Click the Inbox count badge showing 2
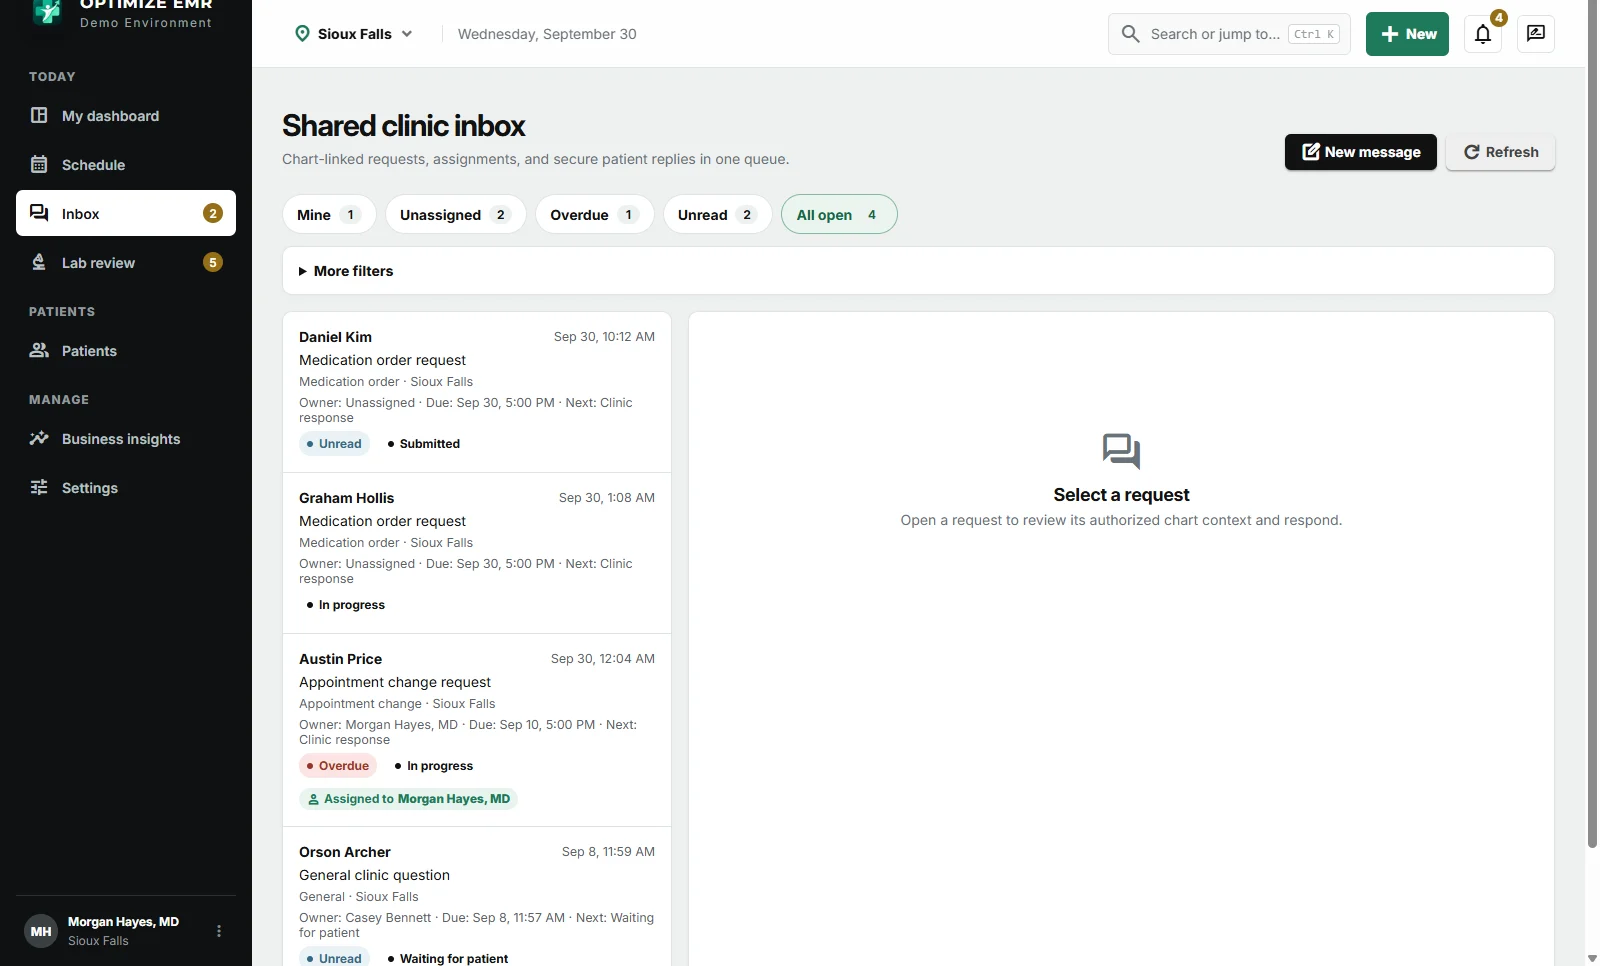Image resolution: width=1600 pixels, height=966 pixels. [213, 213]
